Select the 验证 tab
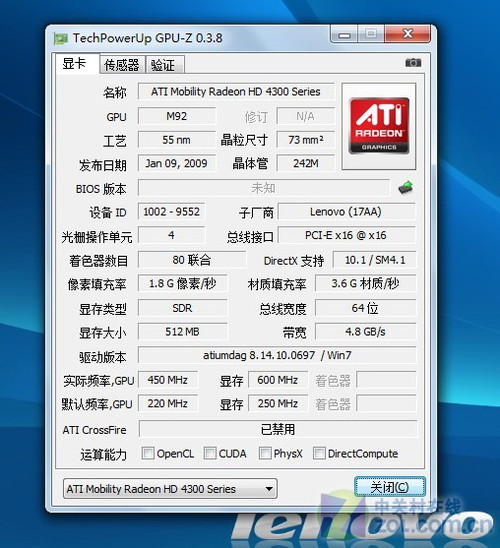 point(165,65)
